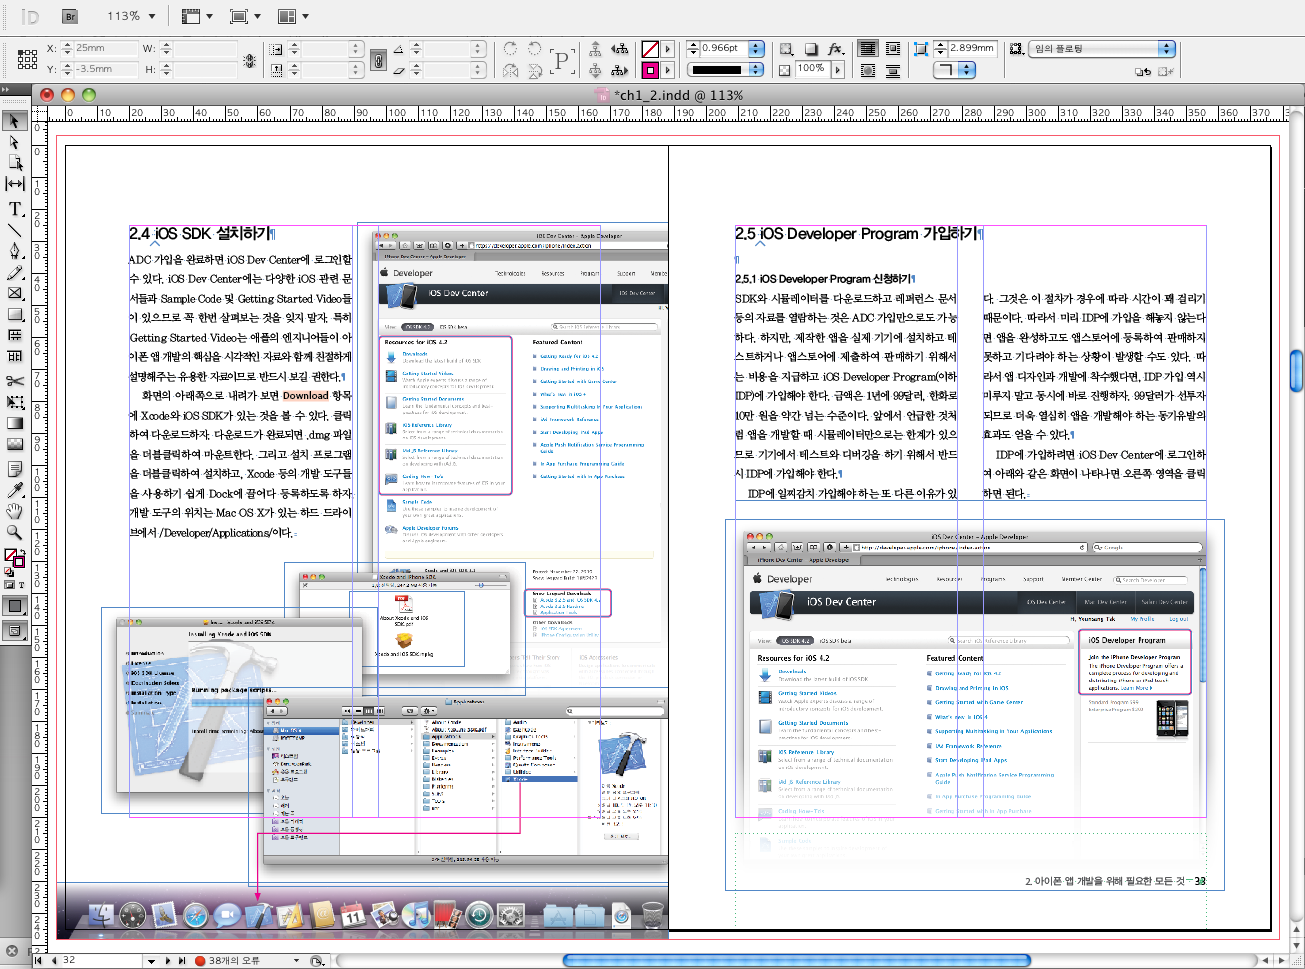Open Adobe Bridge with Br icon
This screenshot has width=1305, height=969.
(70, 16)
